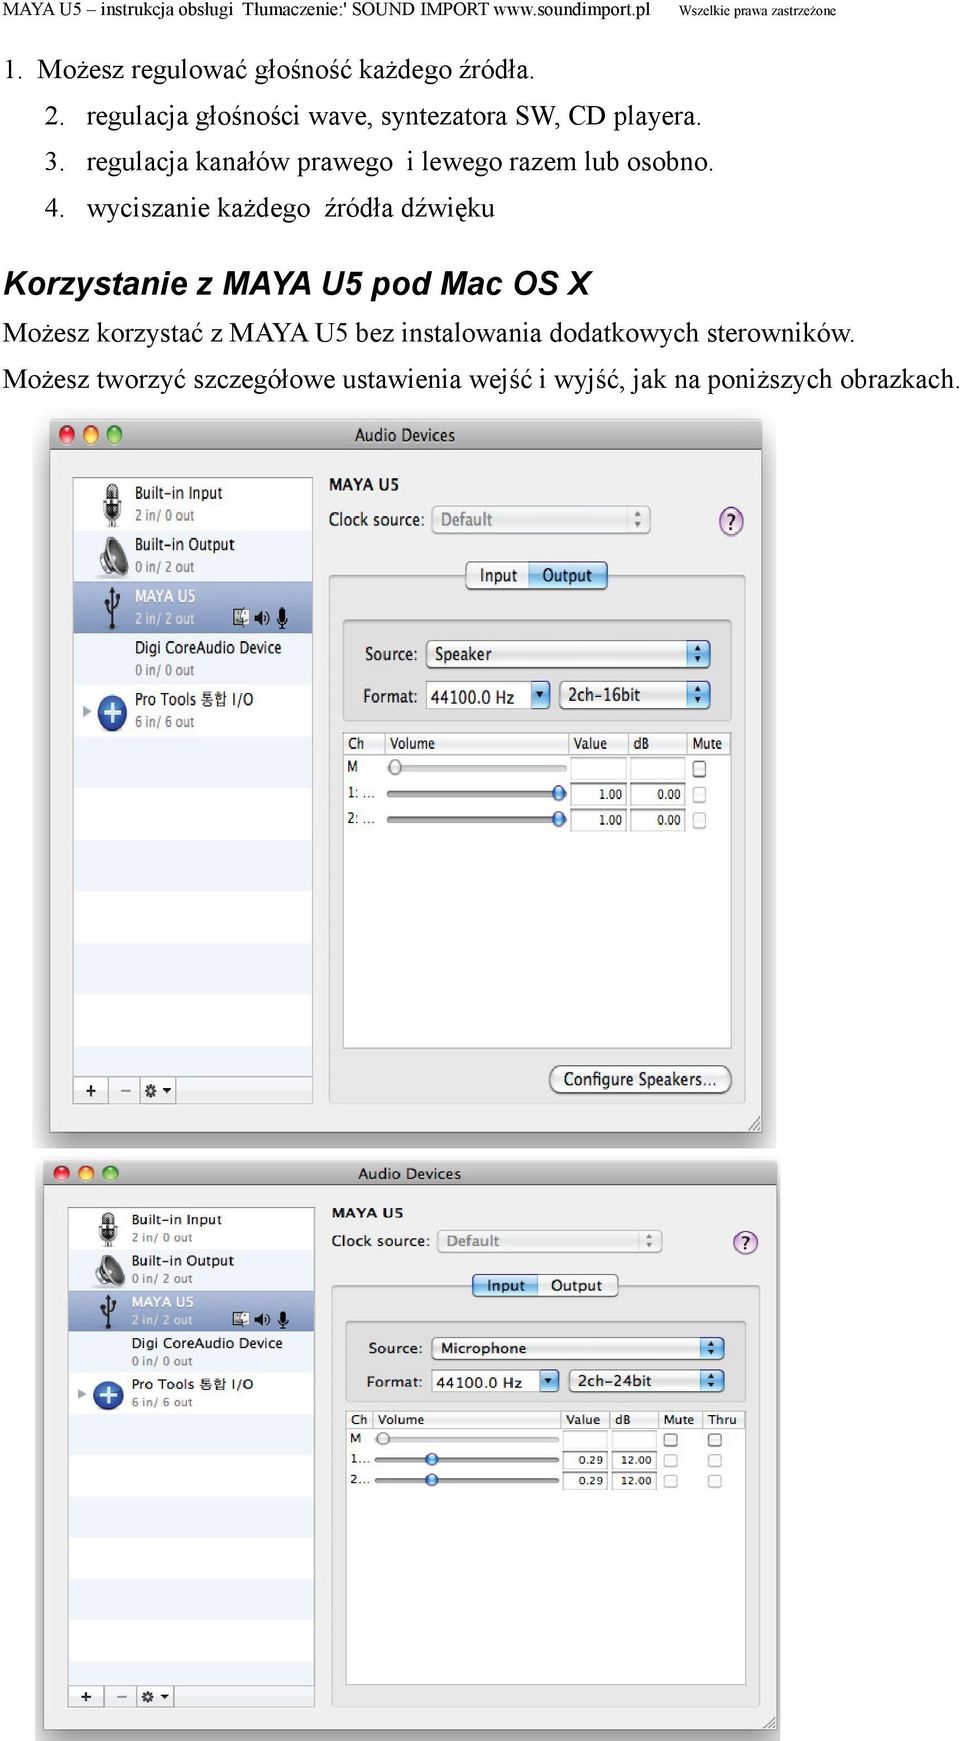Switch to Output tab, lower window

pos(577,1286)
